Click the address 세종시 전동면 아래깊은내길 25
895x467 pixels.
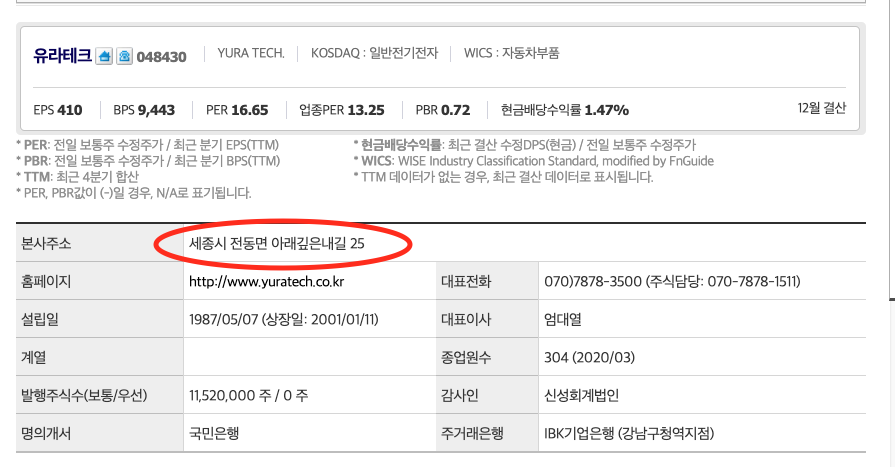[x=276, y=244]
